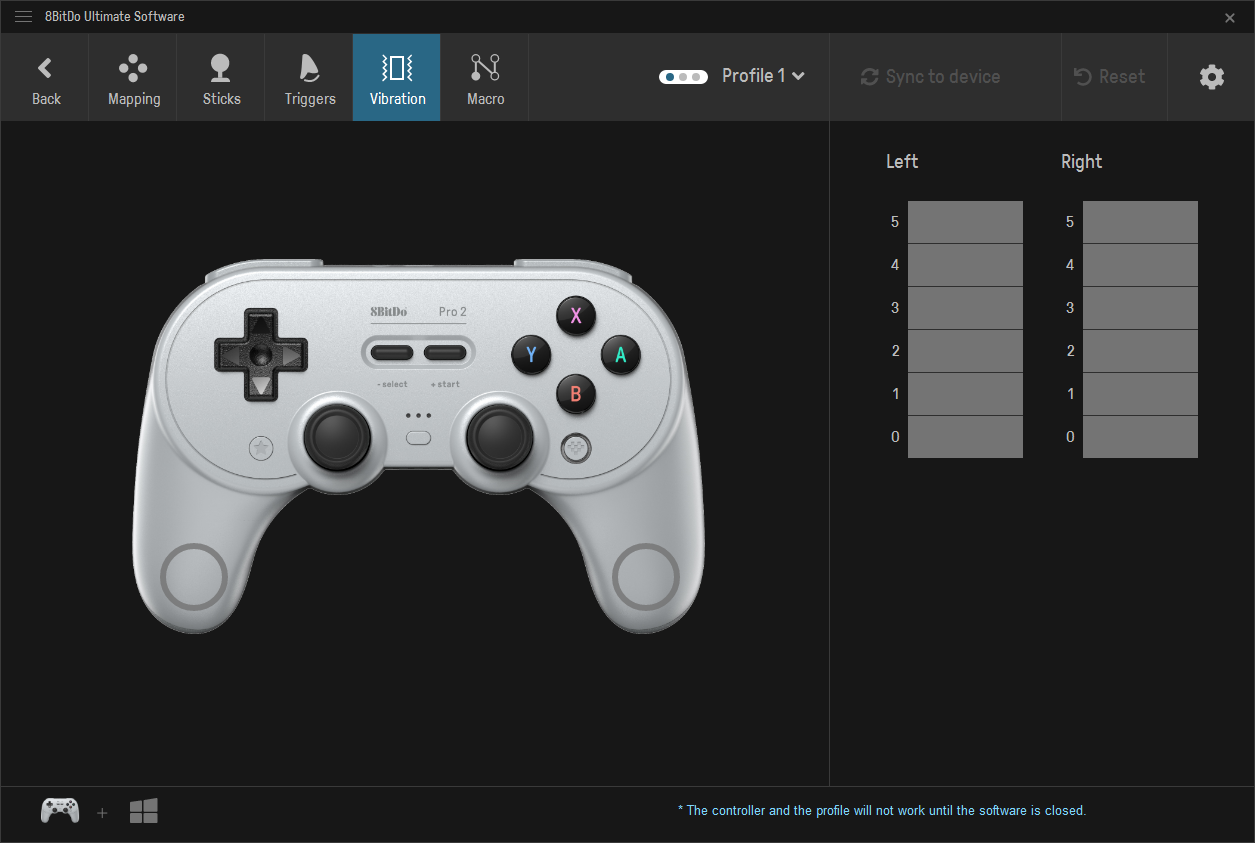Open settings via gear icon
Viewport: 1255px width, 843px height.
tap(1212, 77)
